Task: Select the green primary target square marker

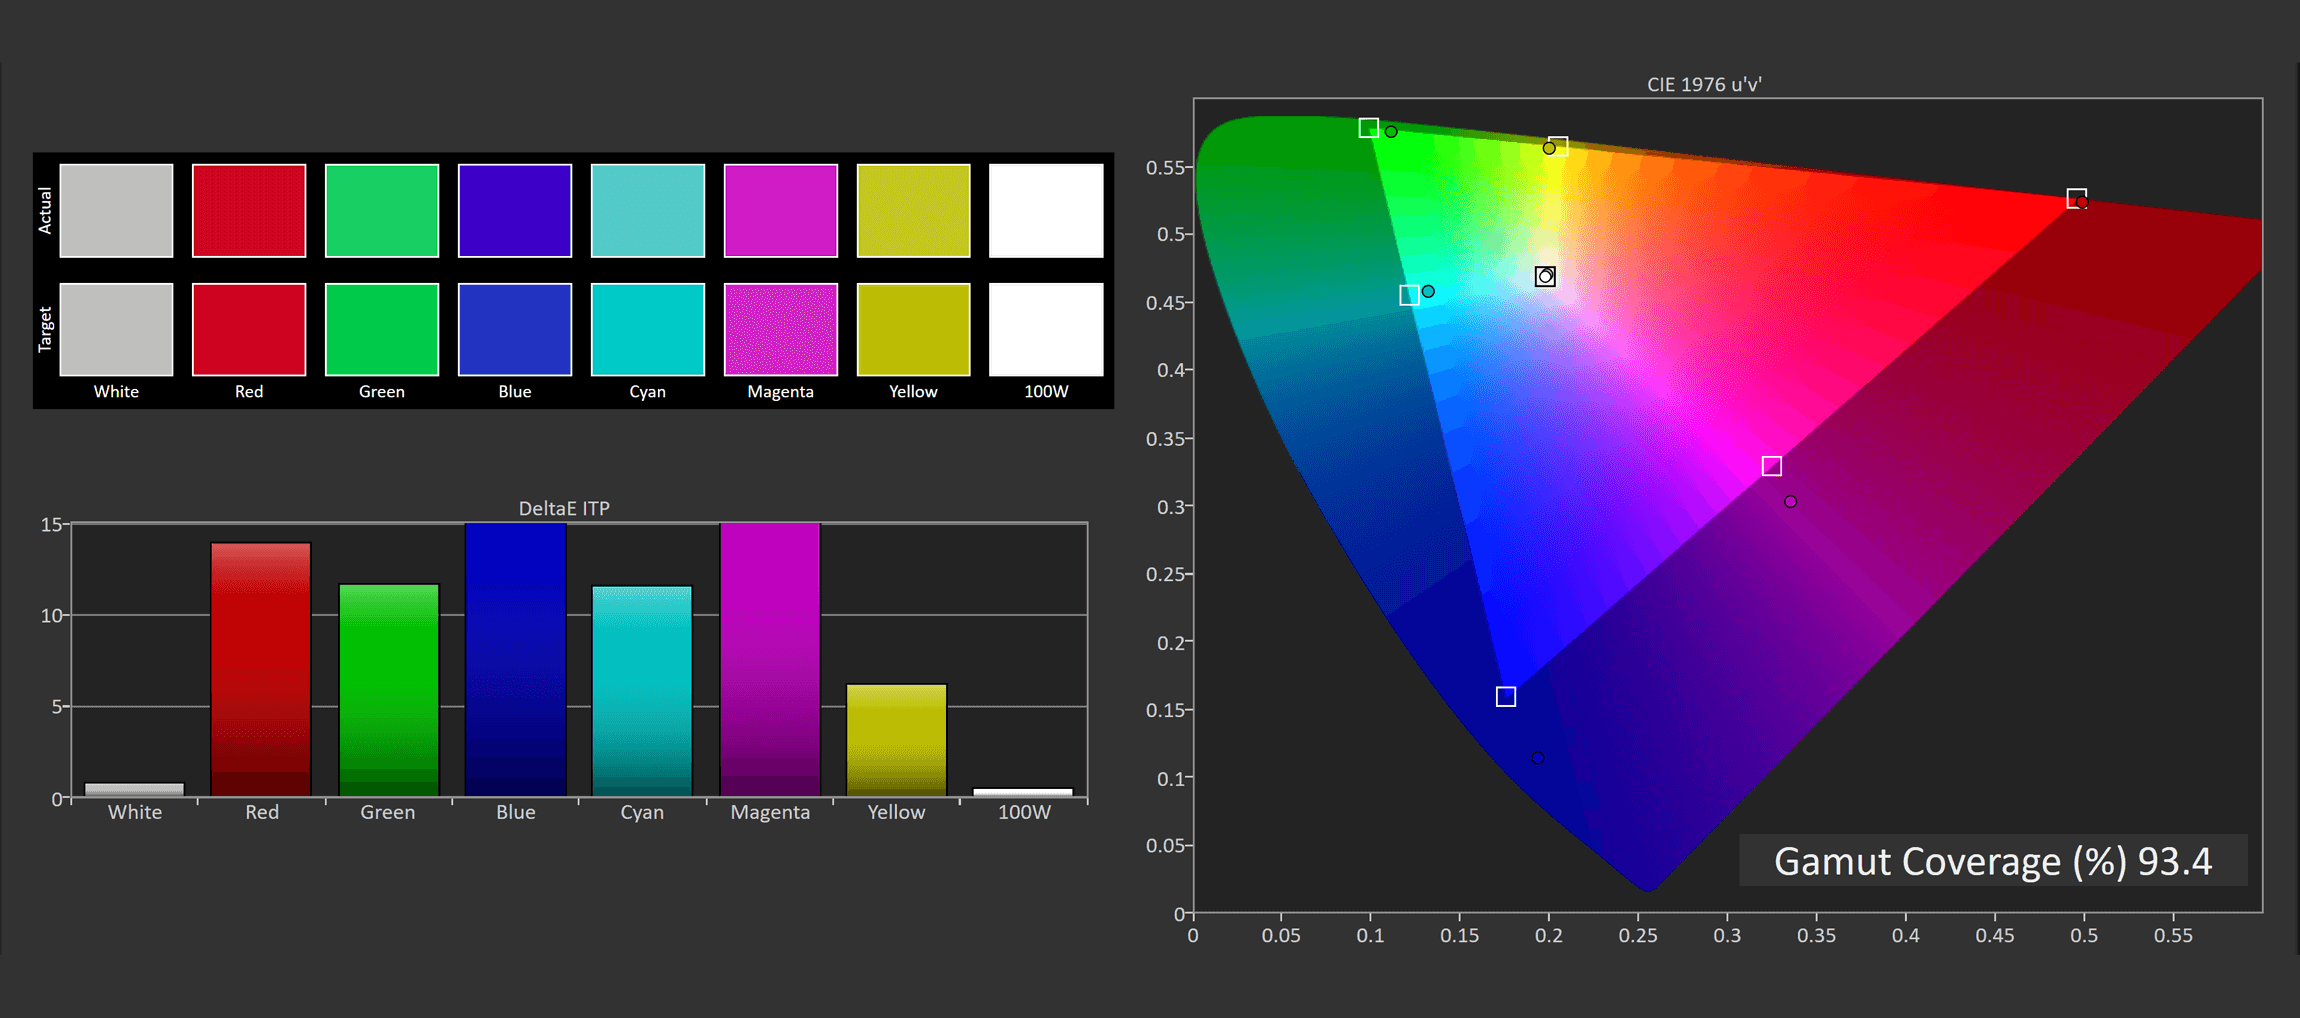Action: click(x=1369, y=128)
